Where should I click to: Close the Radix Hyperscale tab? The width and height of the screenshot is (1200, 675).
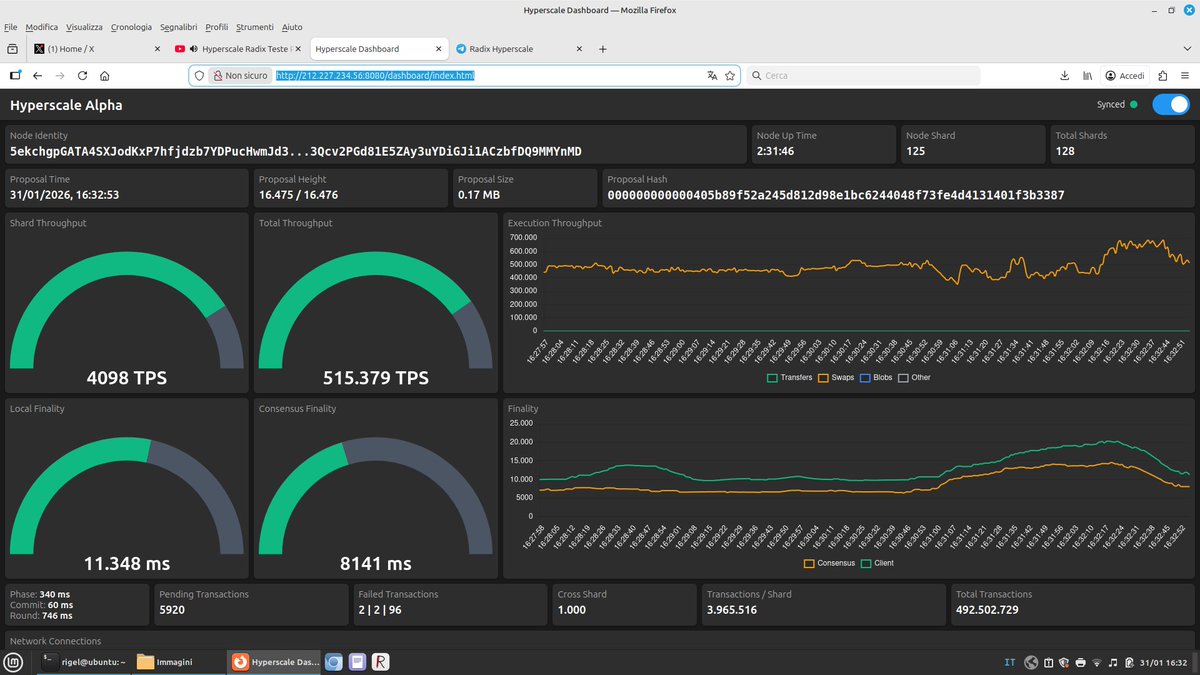(578, 48)
